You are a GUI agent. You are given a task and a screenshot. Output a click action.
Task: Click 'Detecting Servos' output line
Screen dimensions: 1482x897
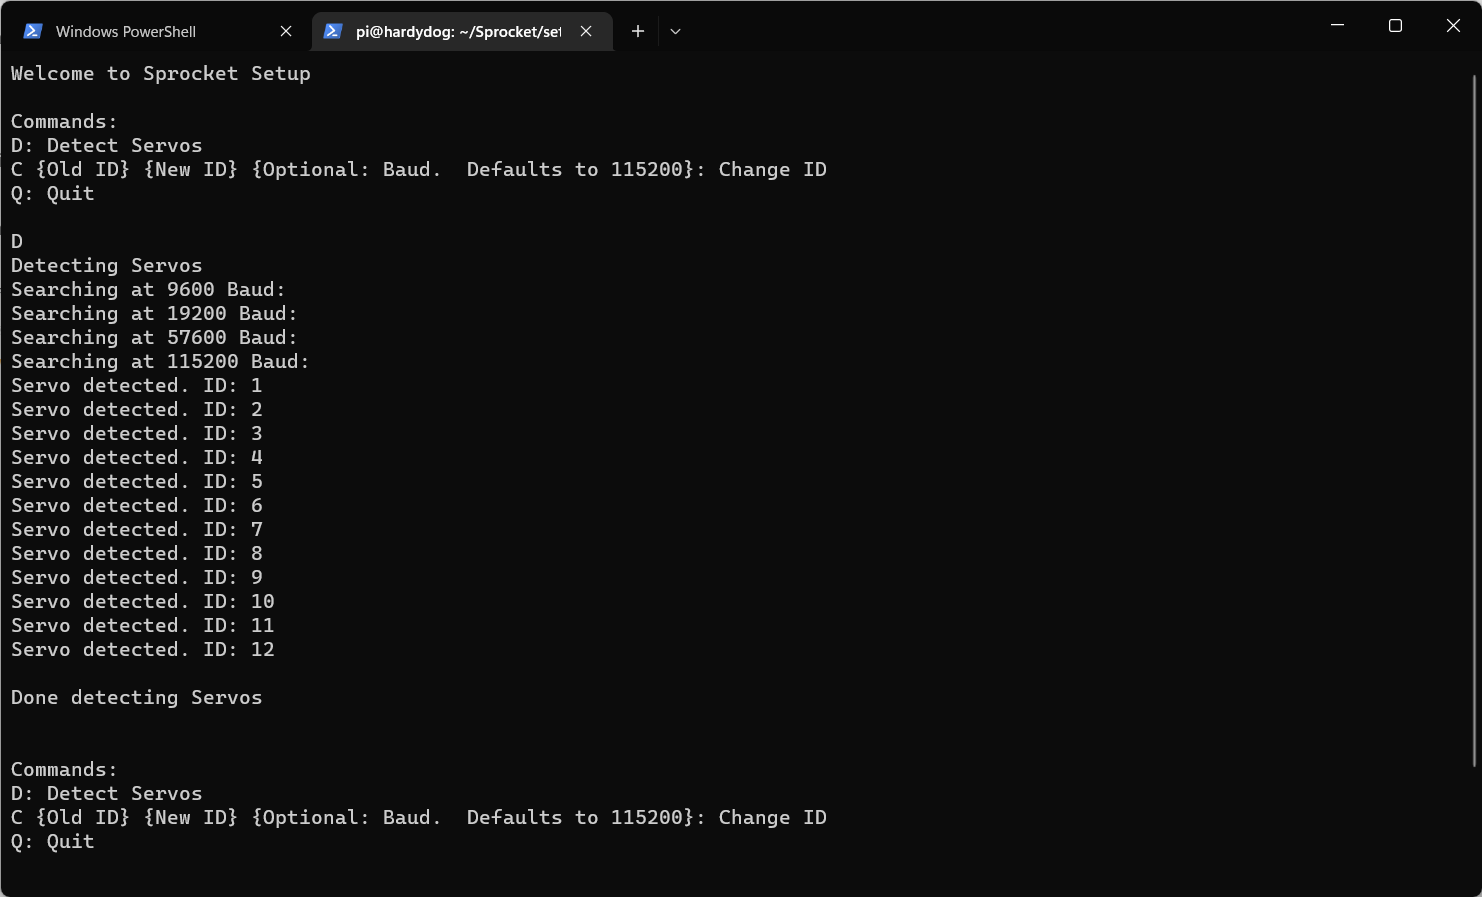107,265
